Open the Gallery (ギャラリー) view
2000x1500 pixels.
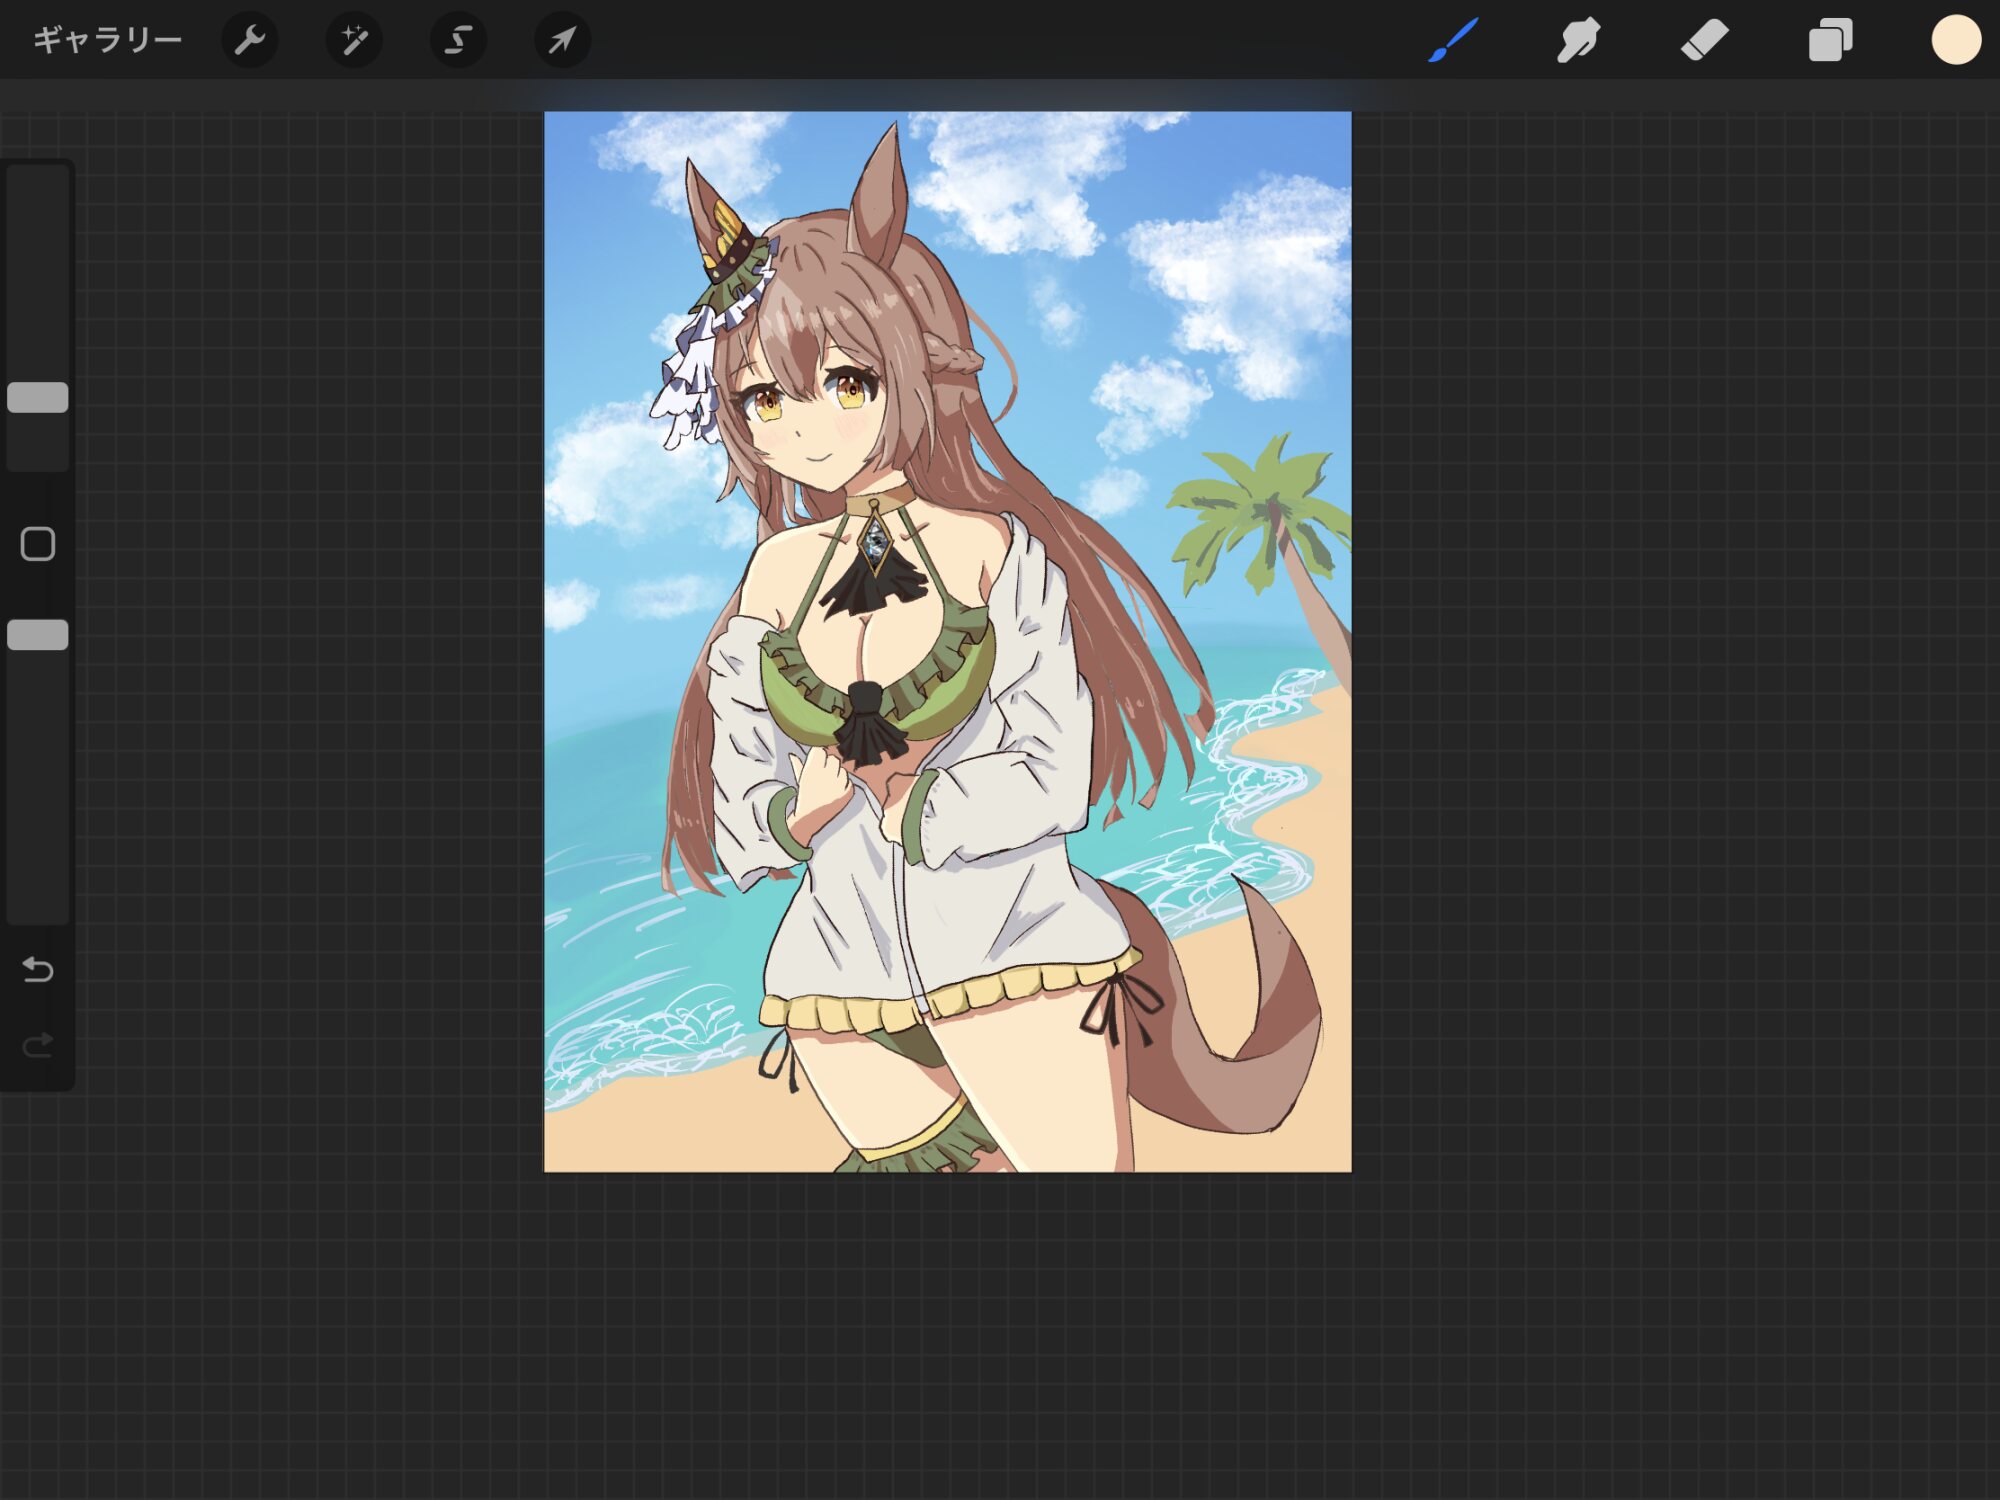[x=108, y=40]
